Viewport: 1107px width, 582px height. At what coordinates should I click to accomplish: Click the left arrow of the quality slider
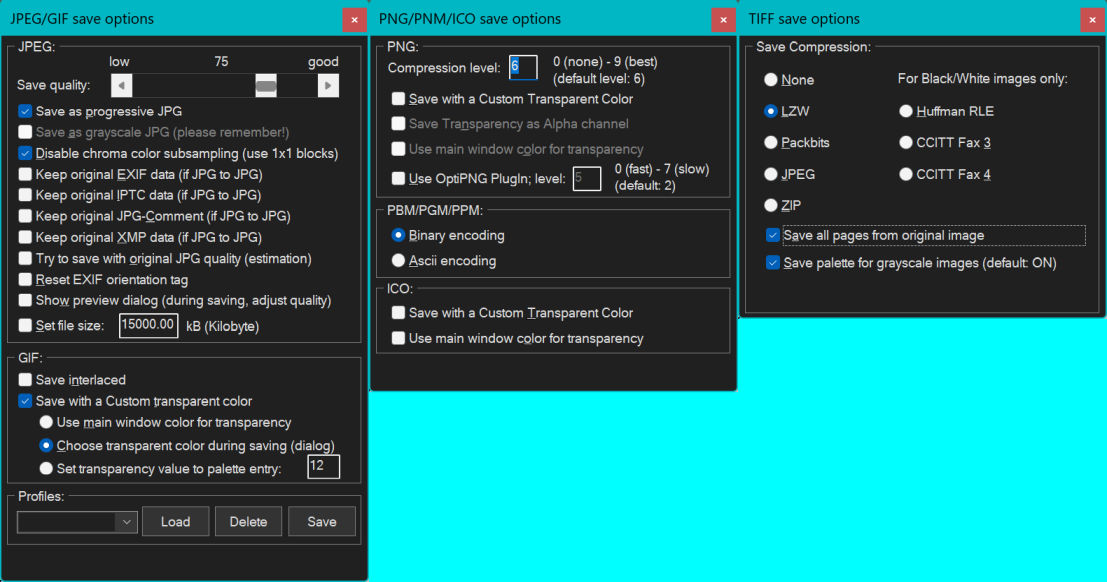click(x=121, y=86)
